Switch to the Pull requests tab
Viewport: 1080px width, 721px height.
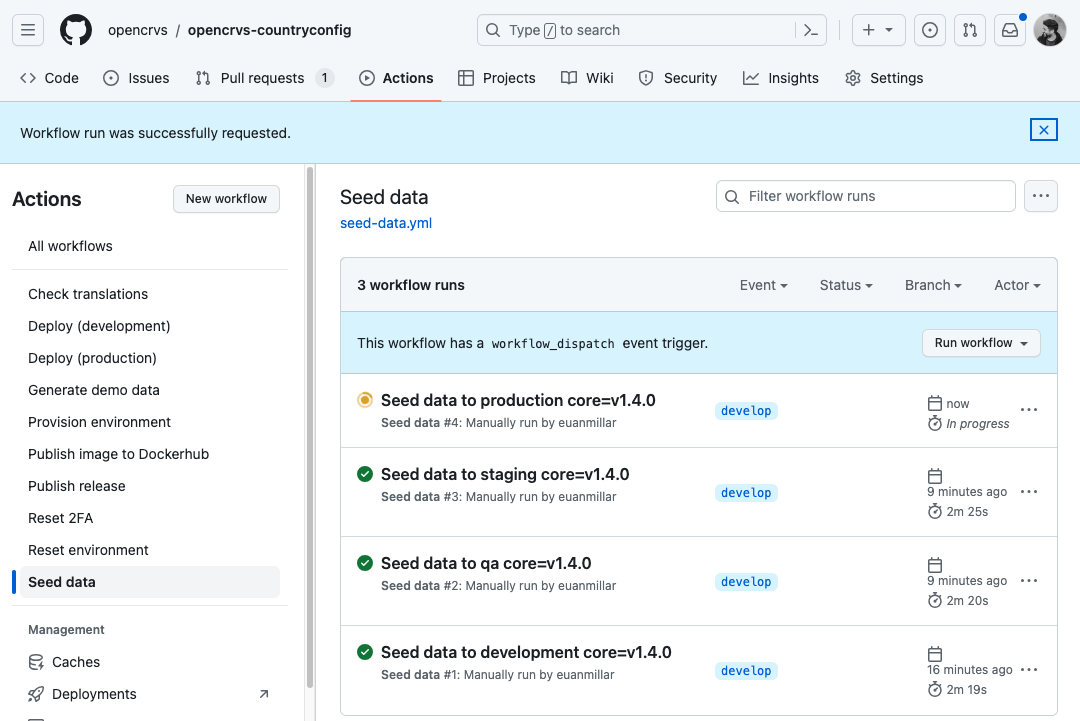tap(263, 78)
